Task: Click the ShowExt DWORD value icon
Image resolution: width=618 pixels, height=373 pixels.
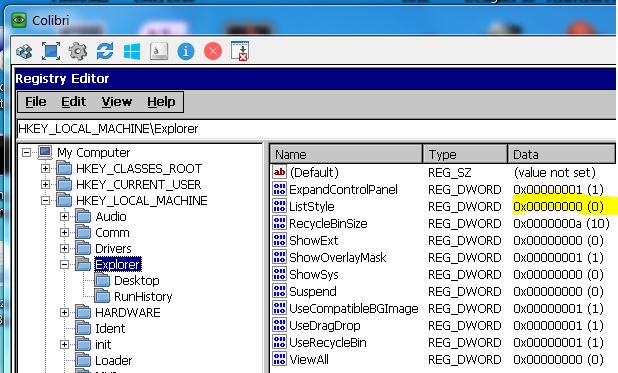Action: pos(279,240)
